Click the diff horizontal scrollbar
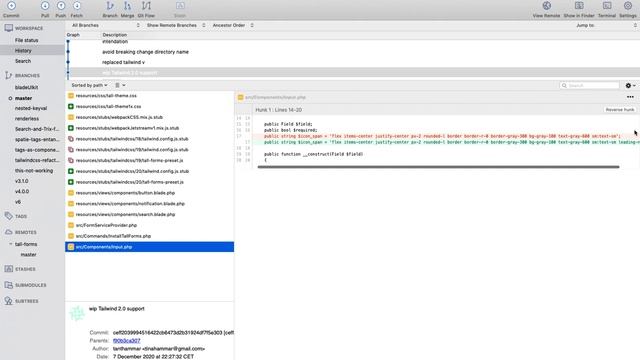The image size is (640, 360). click(438, 167)
